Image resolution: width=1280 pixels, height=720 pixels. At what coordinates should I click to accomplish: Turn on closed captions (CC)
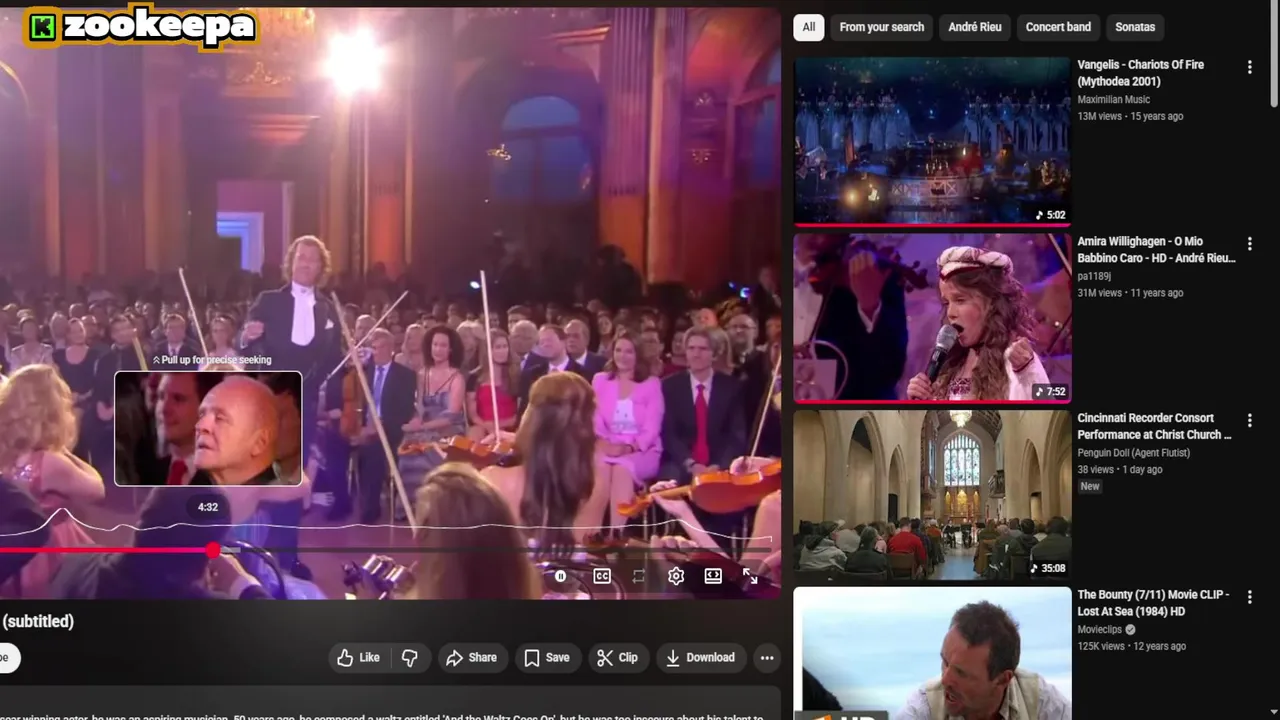pyautogui.click(x=602, y=576)
